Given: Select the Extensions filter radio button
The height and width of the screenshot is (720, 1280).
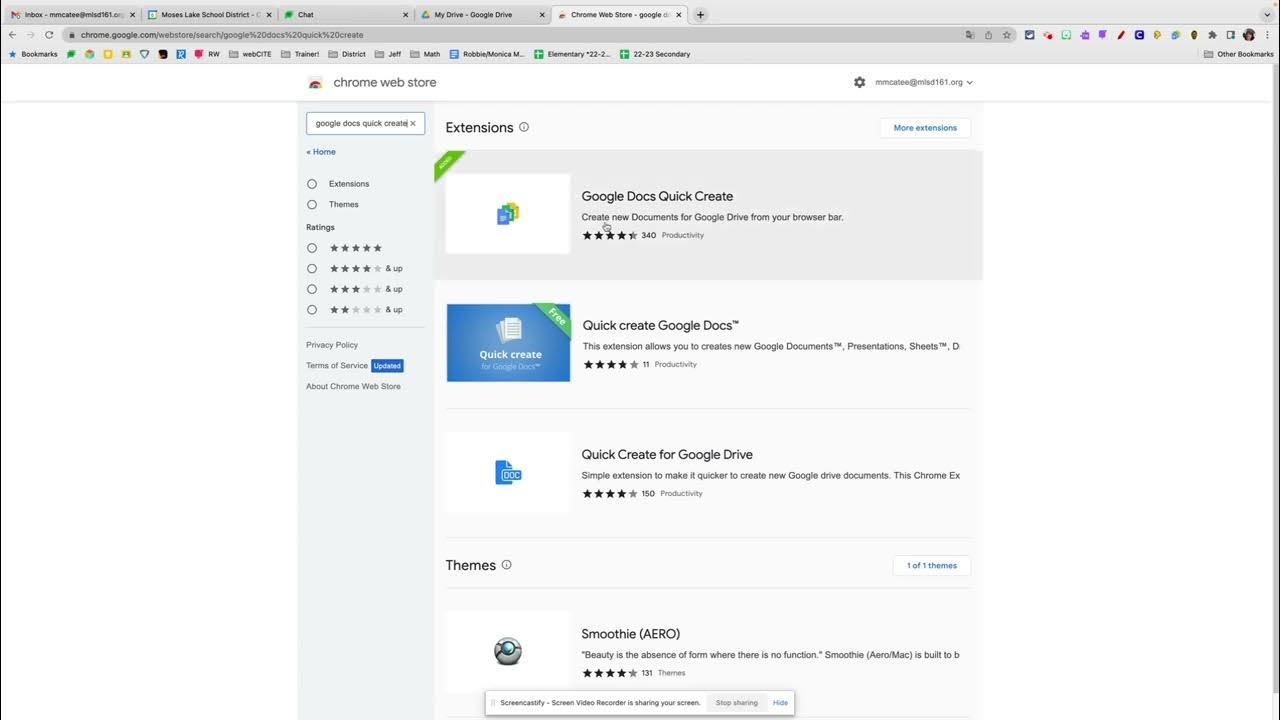Looking at the screenshot, I should pyautogui.click(x=312, y=184).
